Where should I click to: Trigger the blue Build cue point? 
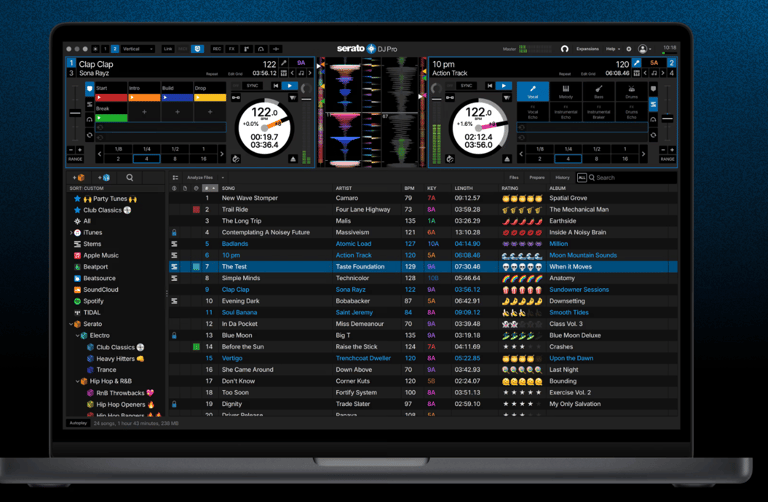tap(177, 97)
